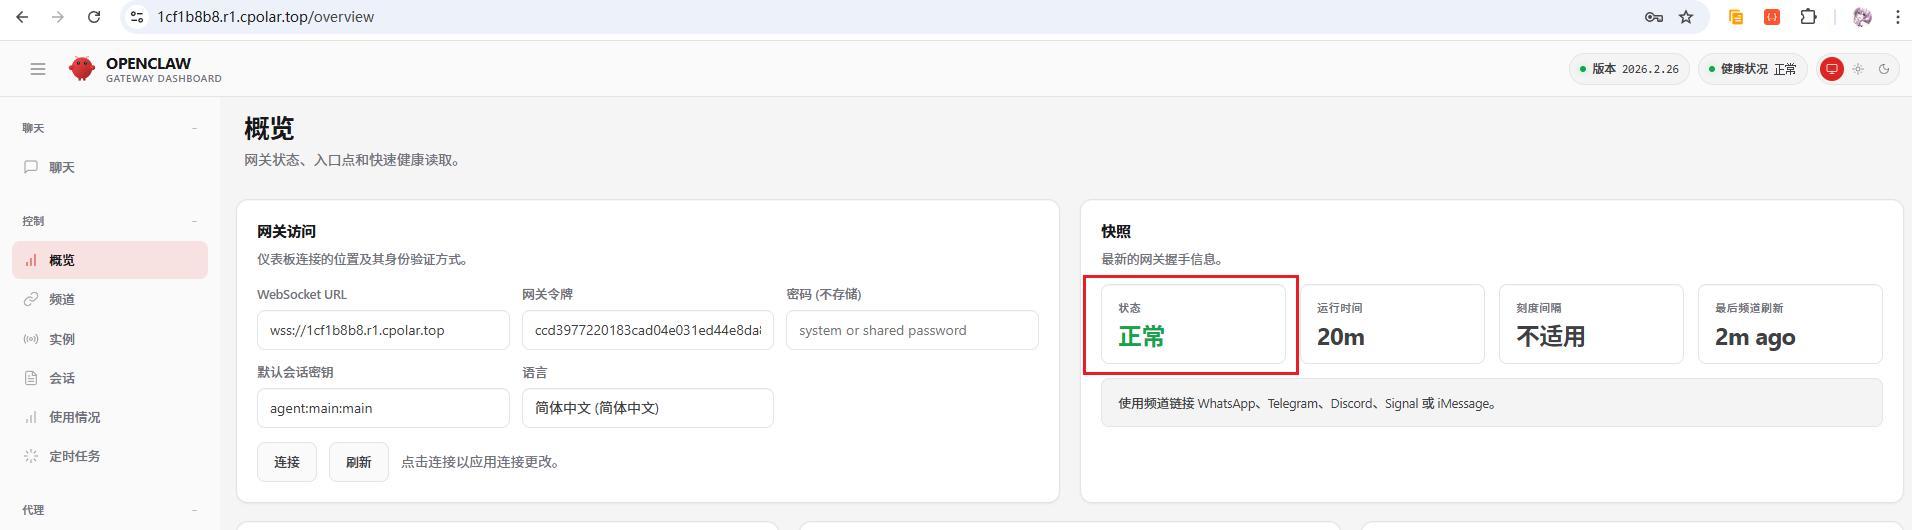This screenshot has width=1912, height=530.
Task: Open 使用情况 usage sidebar item
Action: tap(74, 417)
